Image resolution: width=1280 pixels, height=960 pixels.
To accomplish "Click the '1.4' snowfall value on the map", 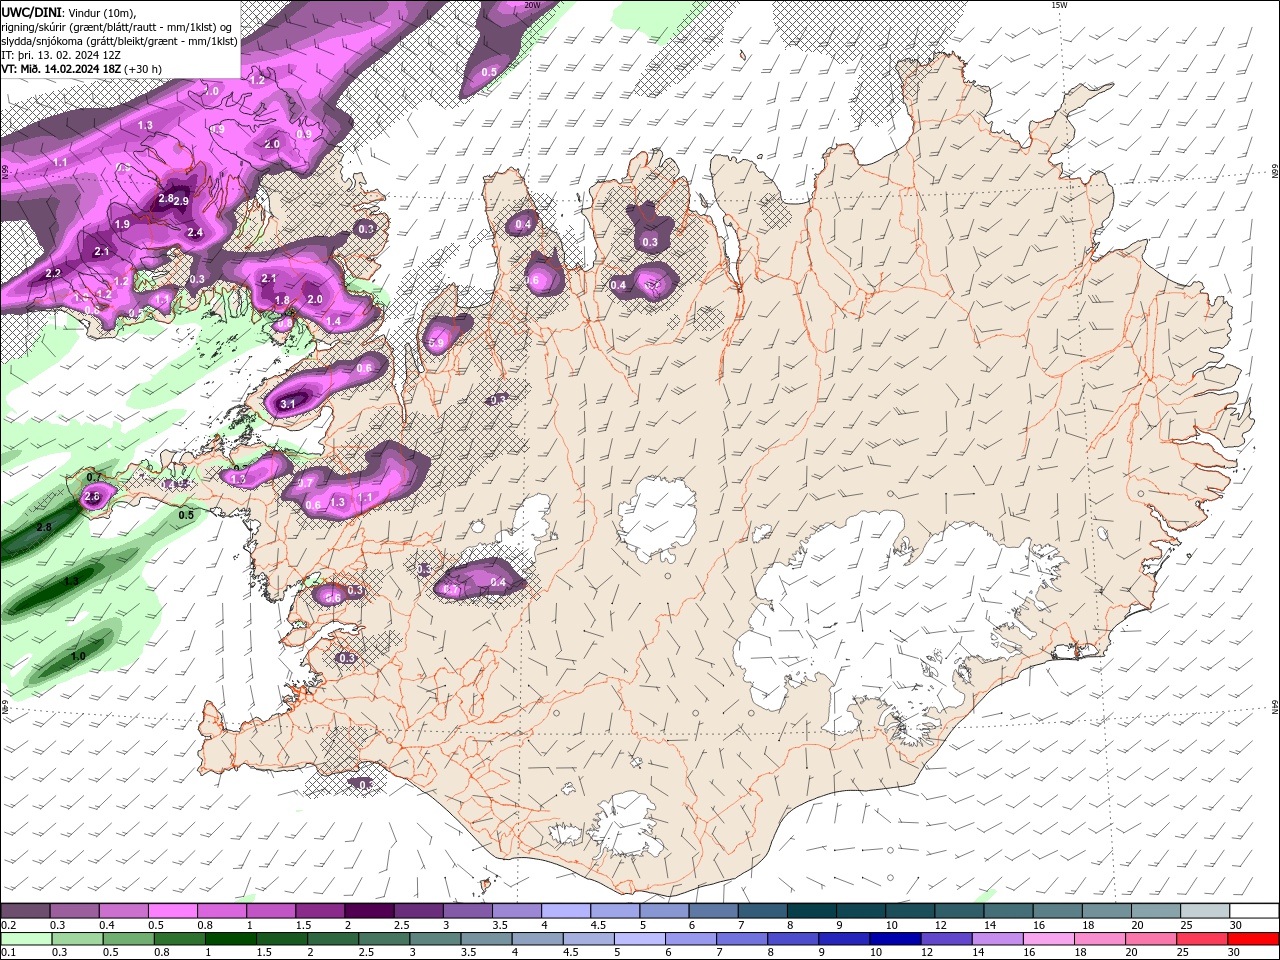I will click(333, 321).
